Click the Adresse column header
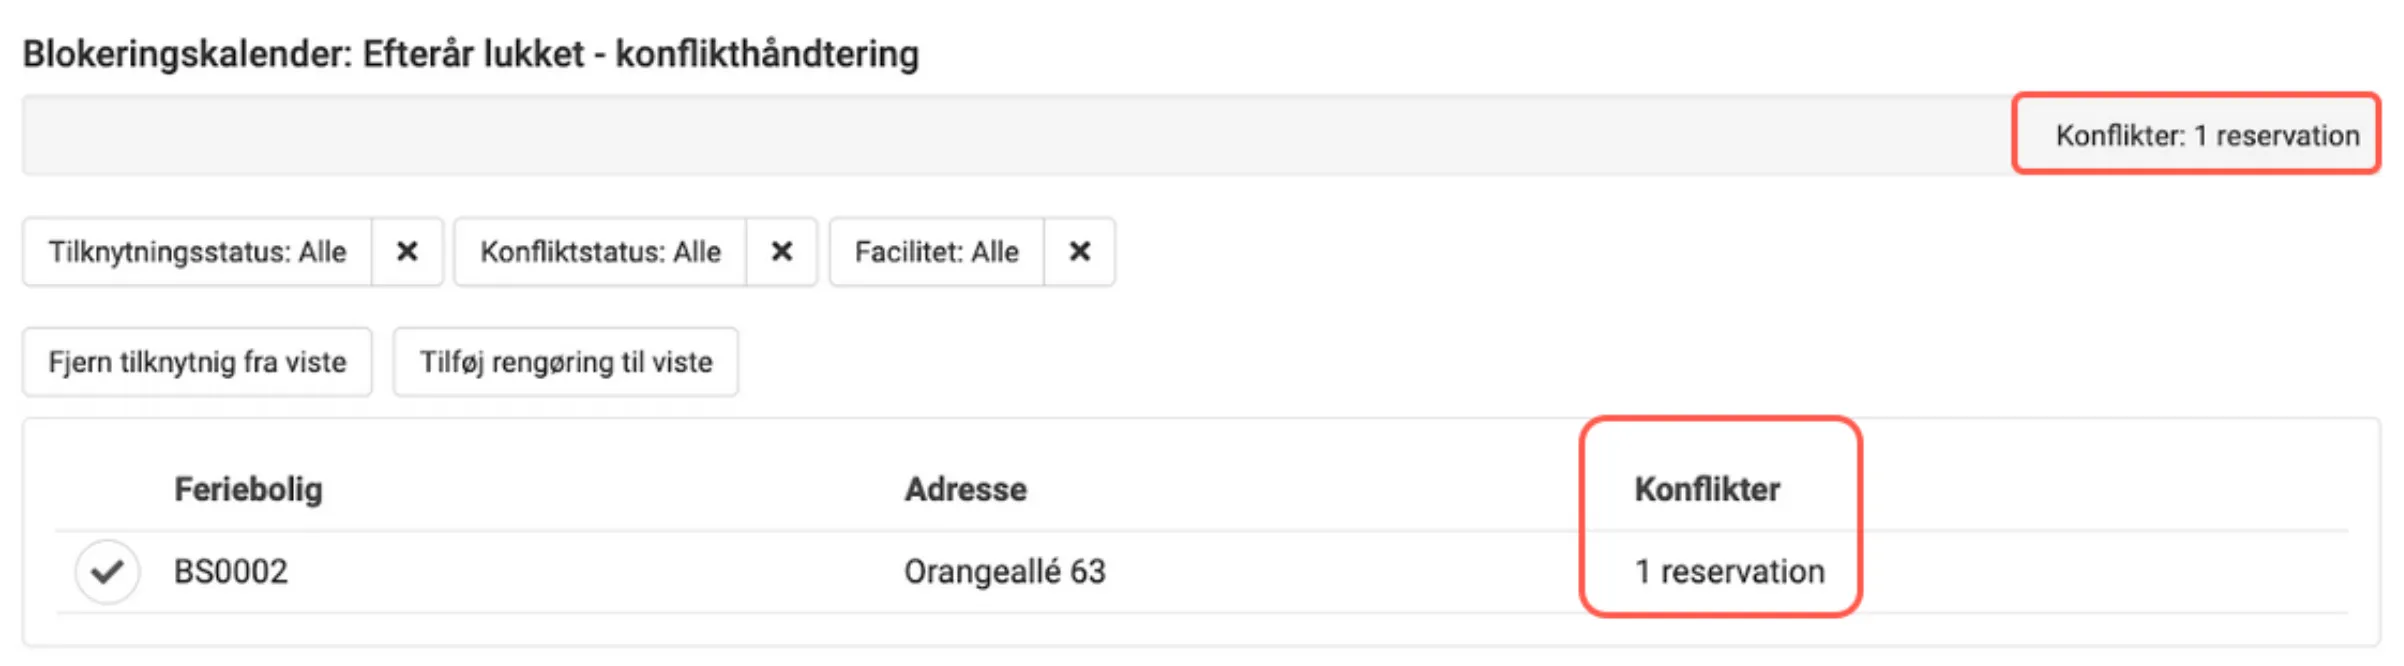 (x=966, y=489)
